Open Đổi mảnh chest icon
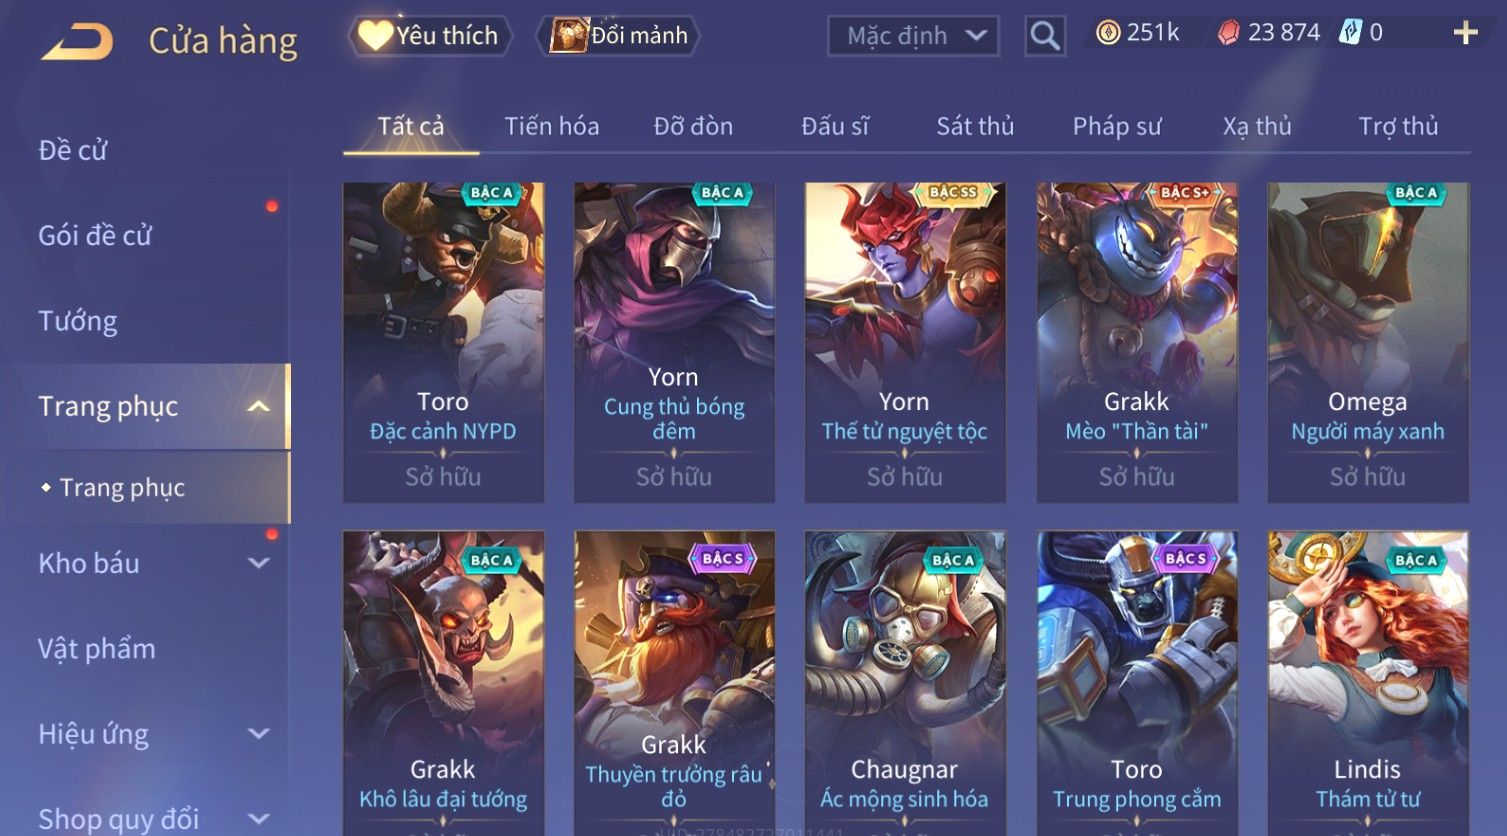1507x836 pixels. 568,35
